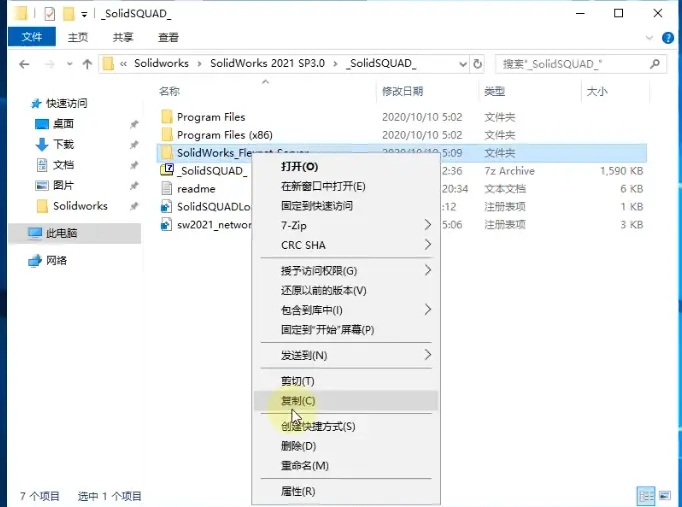Choose 还原以前的版本(V) from context menu
The height and width of the screenshot is (507, 682).
click(x=346, y=290)
